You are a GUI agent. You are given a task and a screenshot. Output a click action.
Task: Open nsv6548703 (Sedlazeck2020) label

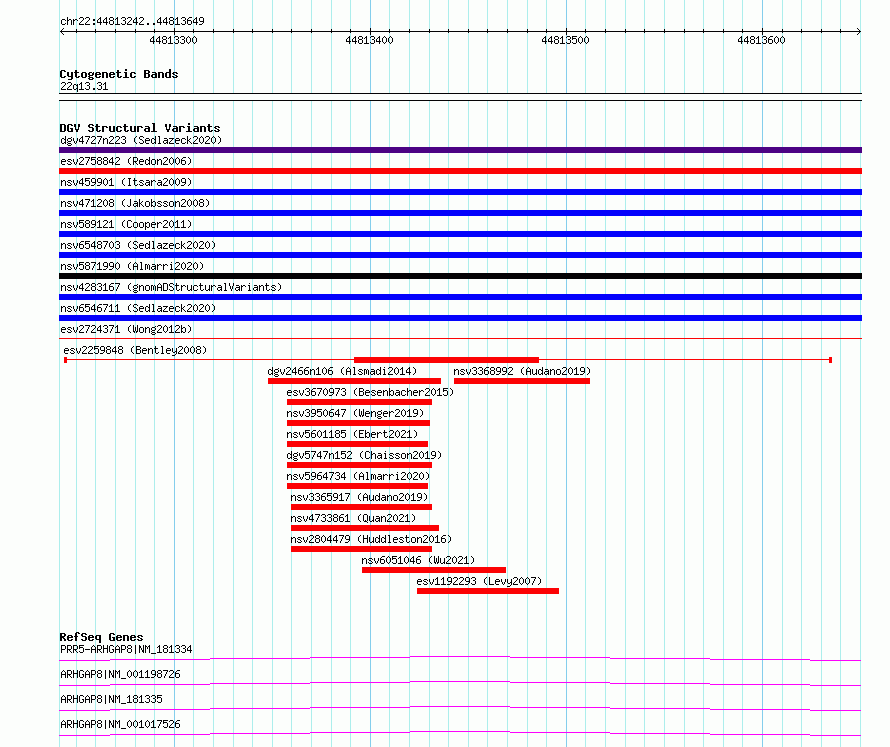coord(138,245)
